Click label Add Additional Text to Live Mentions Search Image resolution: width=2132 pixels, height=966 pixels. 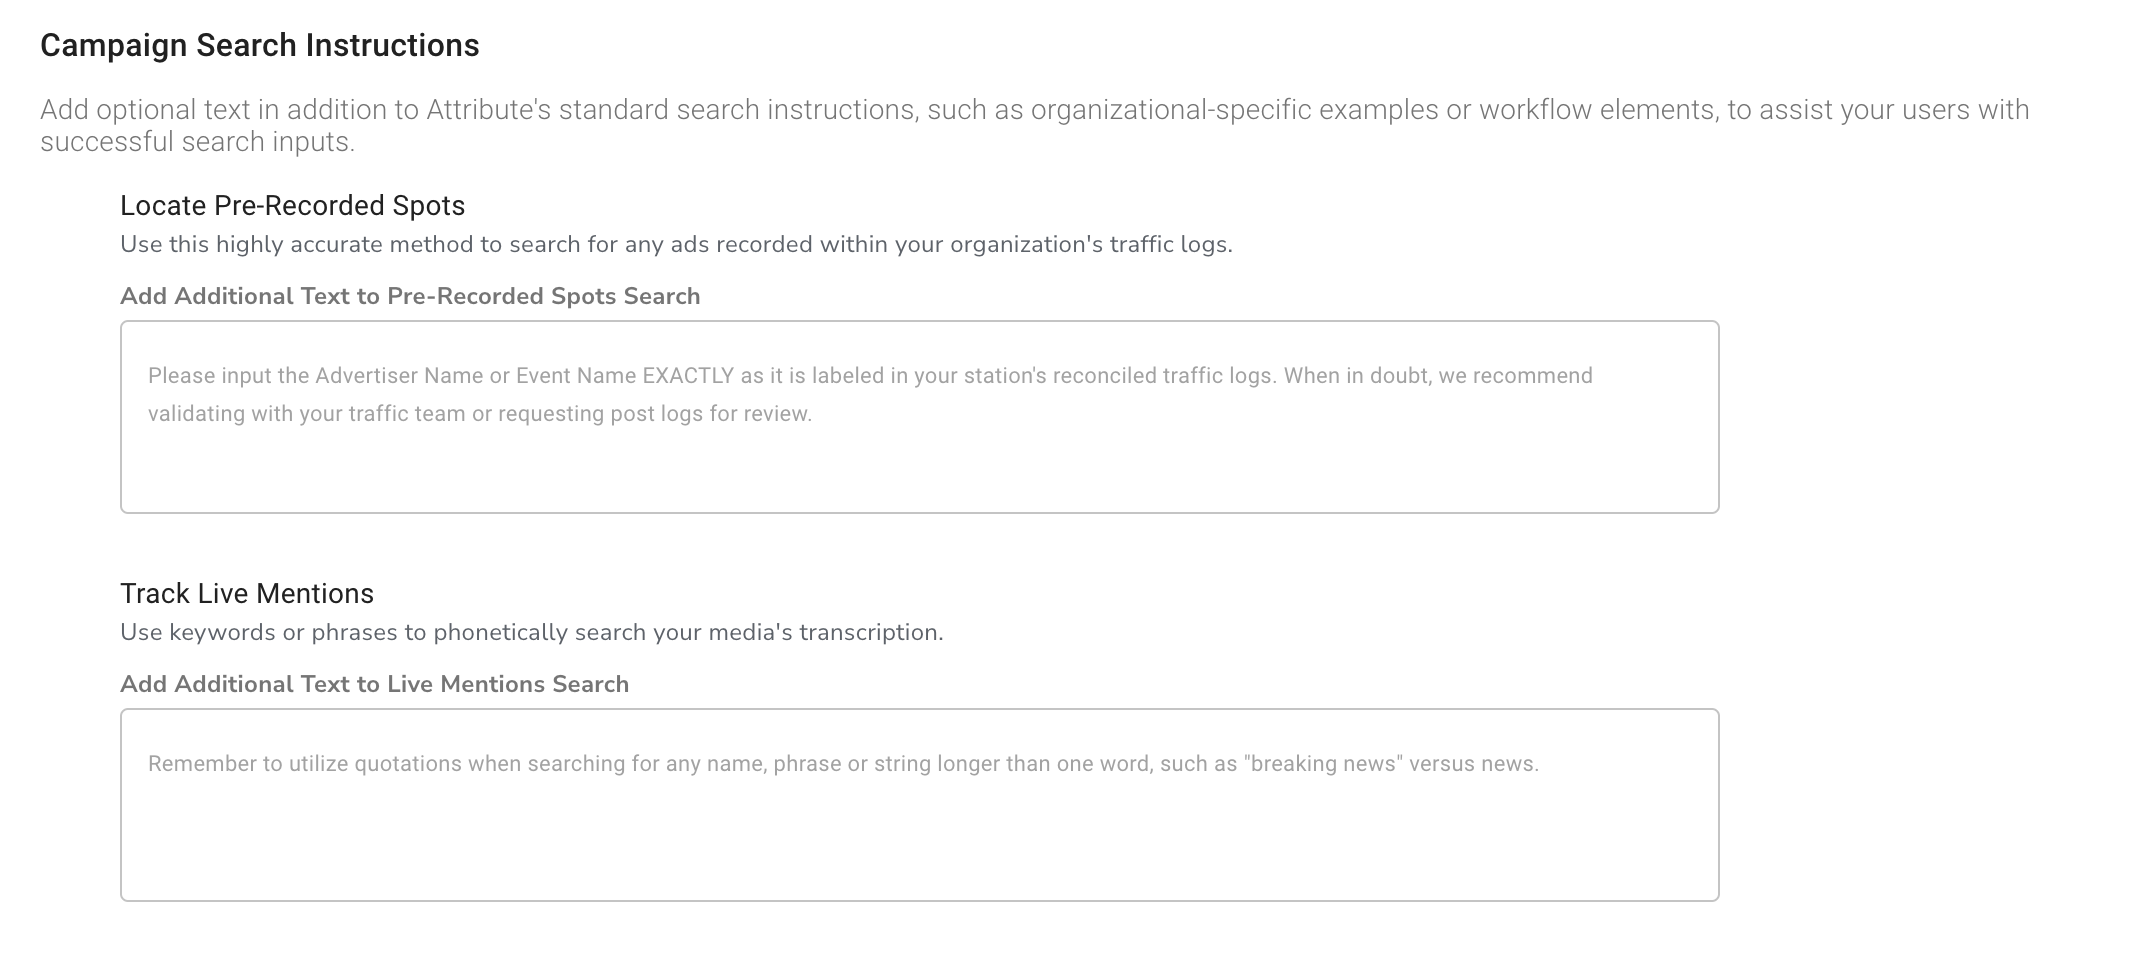[374, 684]
